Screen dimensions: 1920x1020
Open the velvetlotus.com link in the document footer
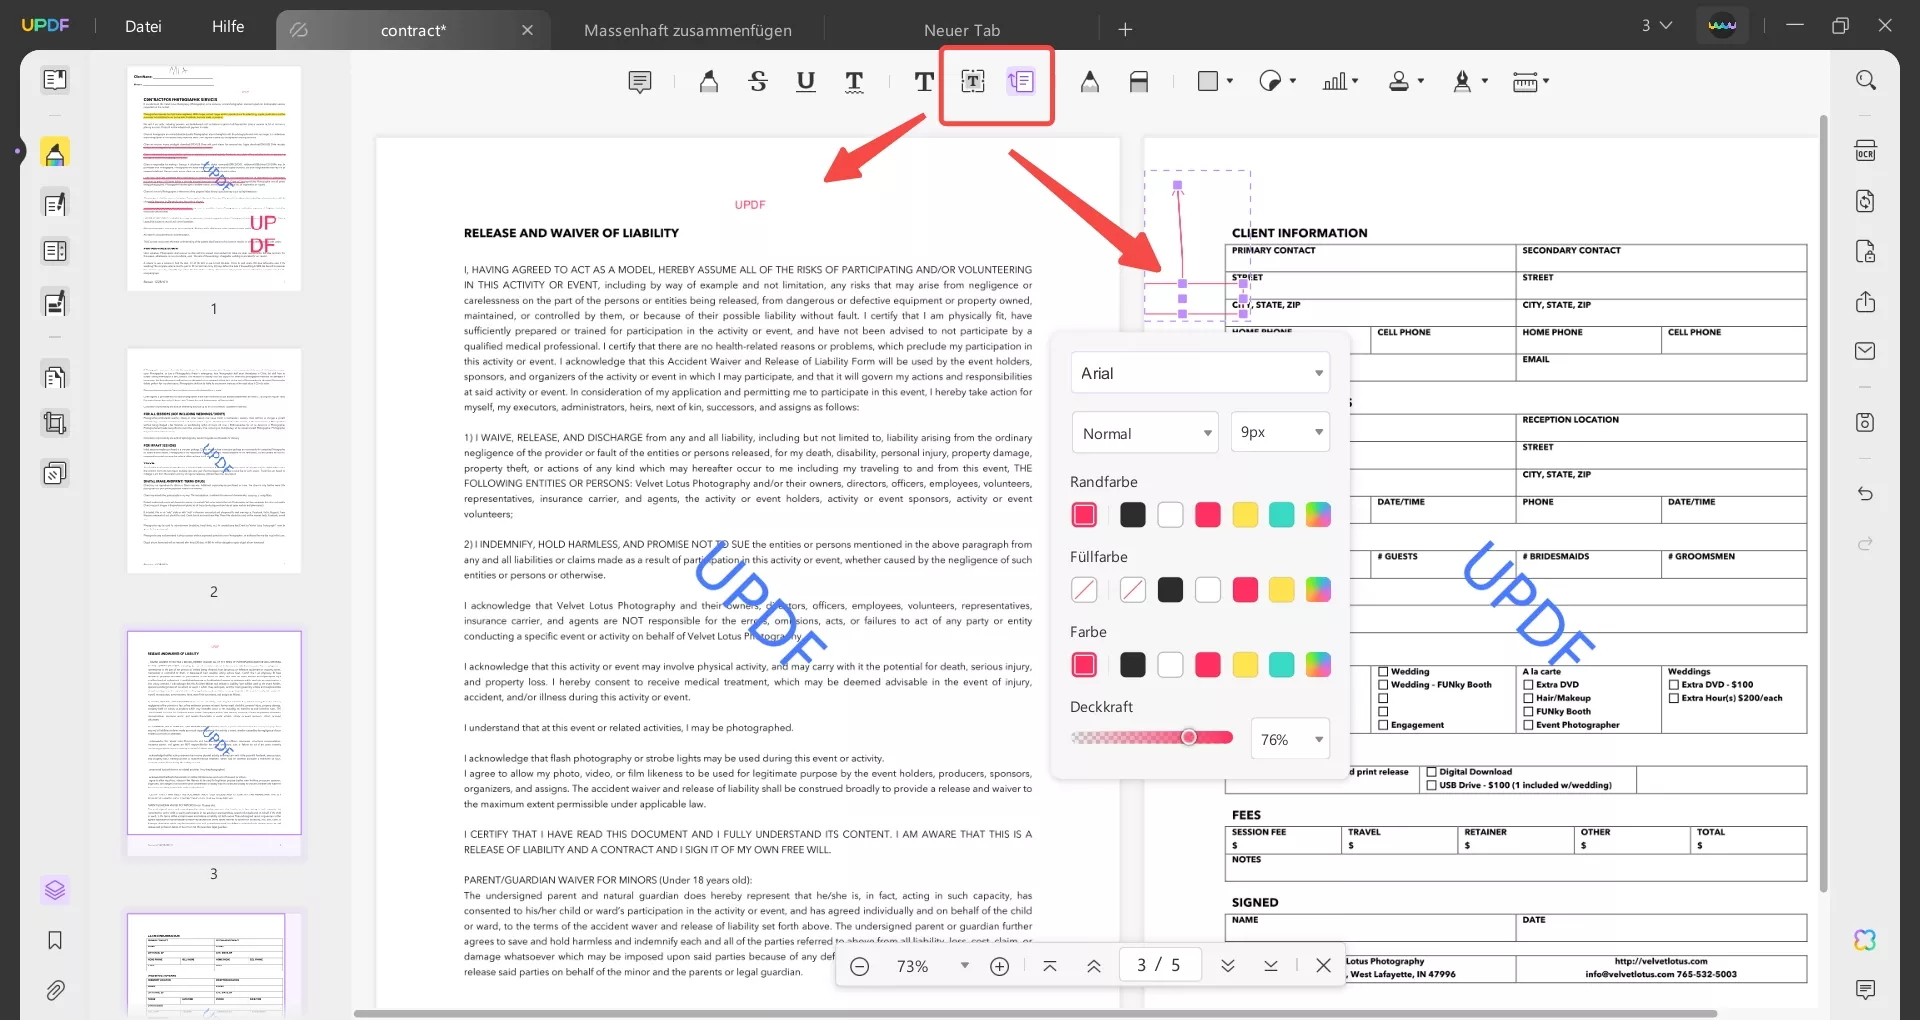click(1661, 961)
